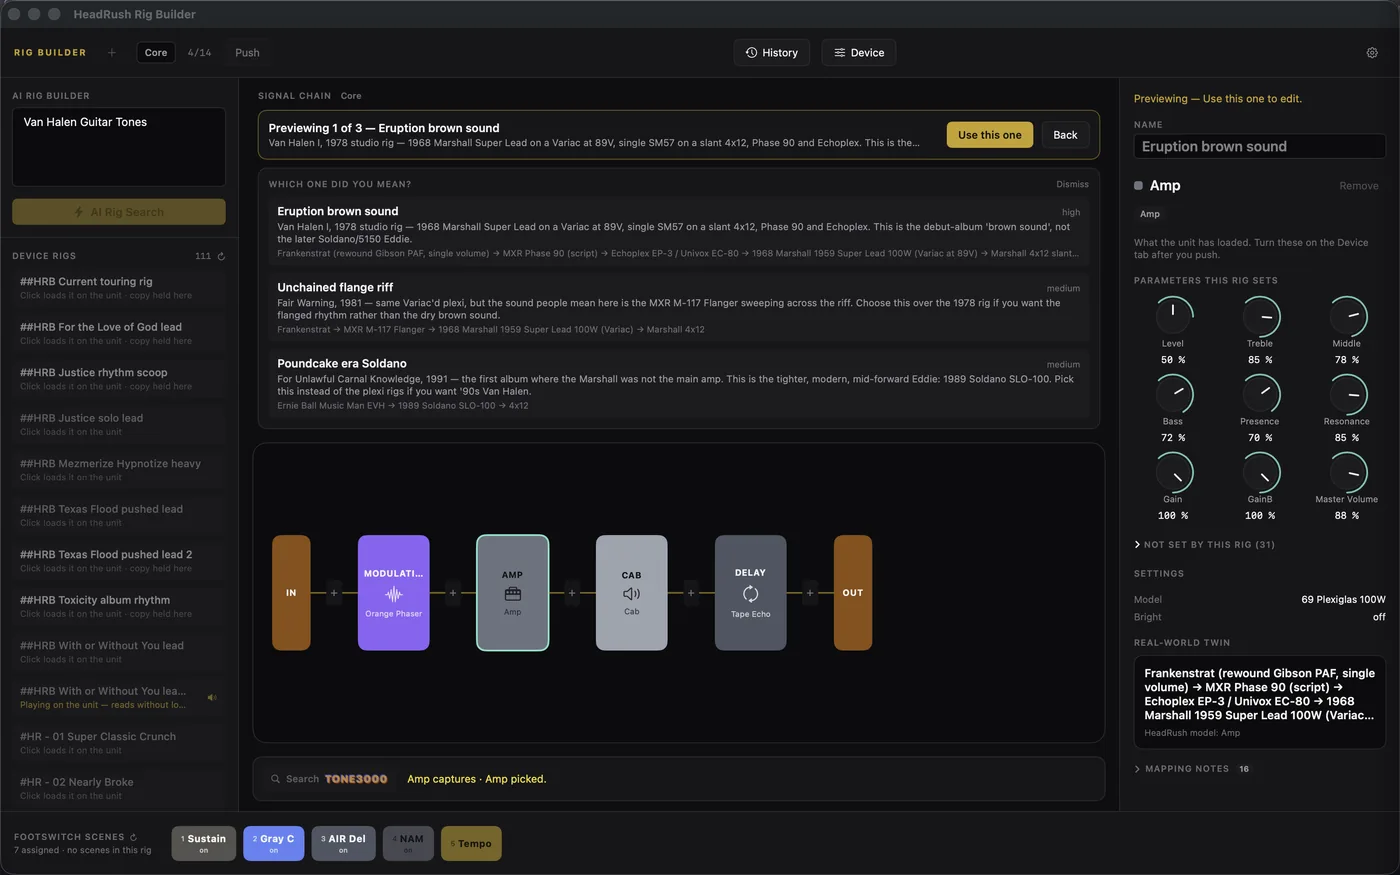The width and height of the screenshot is (1400, 875).
Task: Click the AI Rig Search button
Action: tap(119, 212)
